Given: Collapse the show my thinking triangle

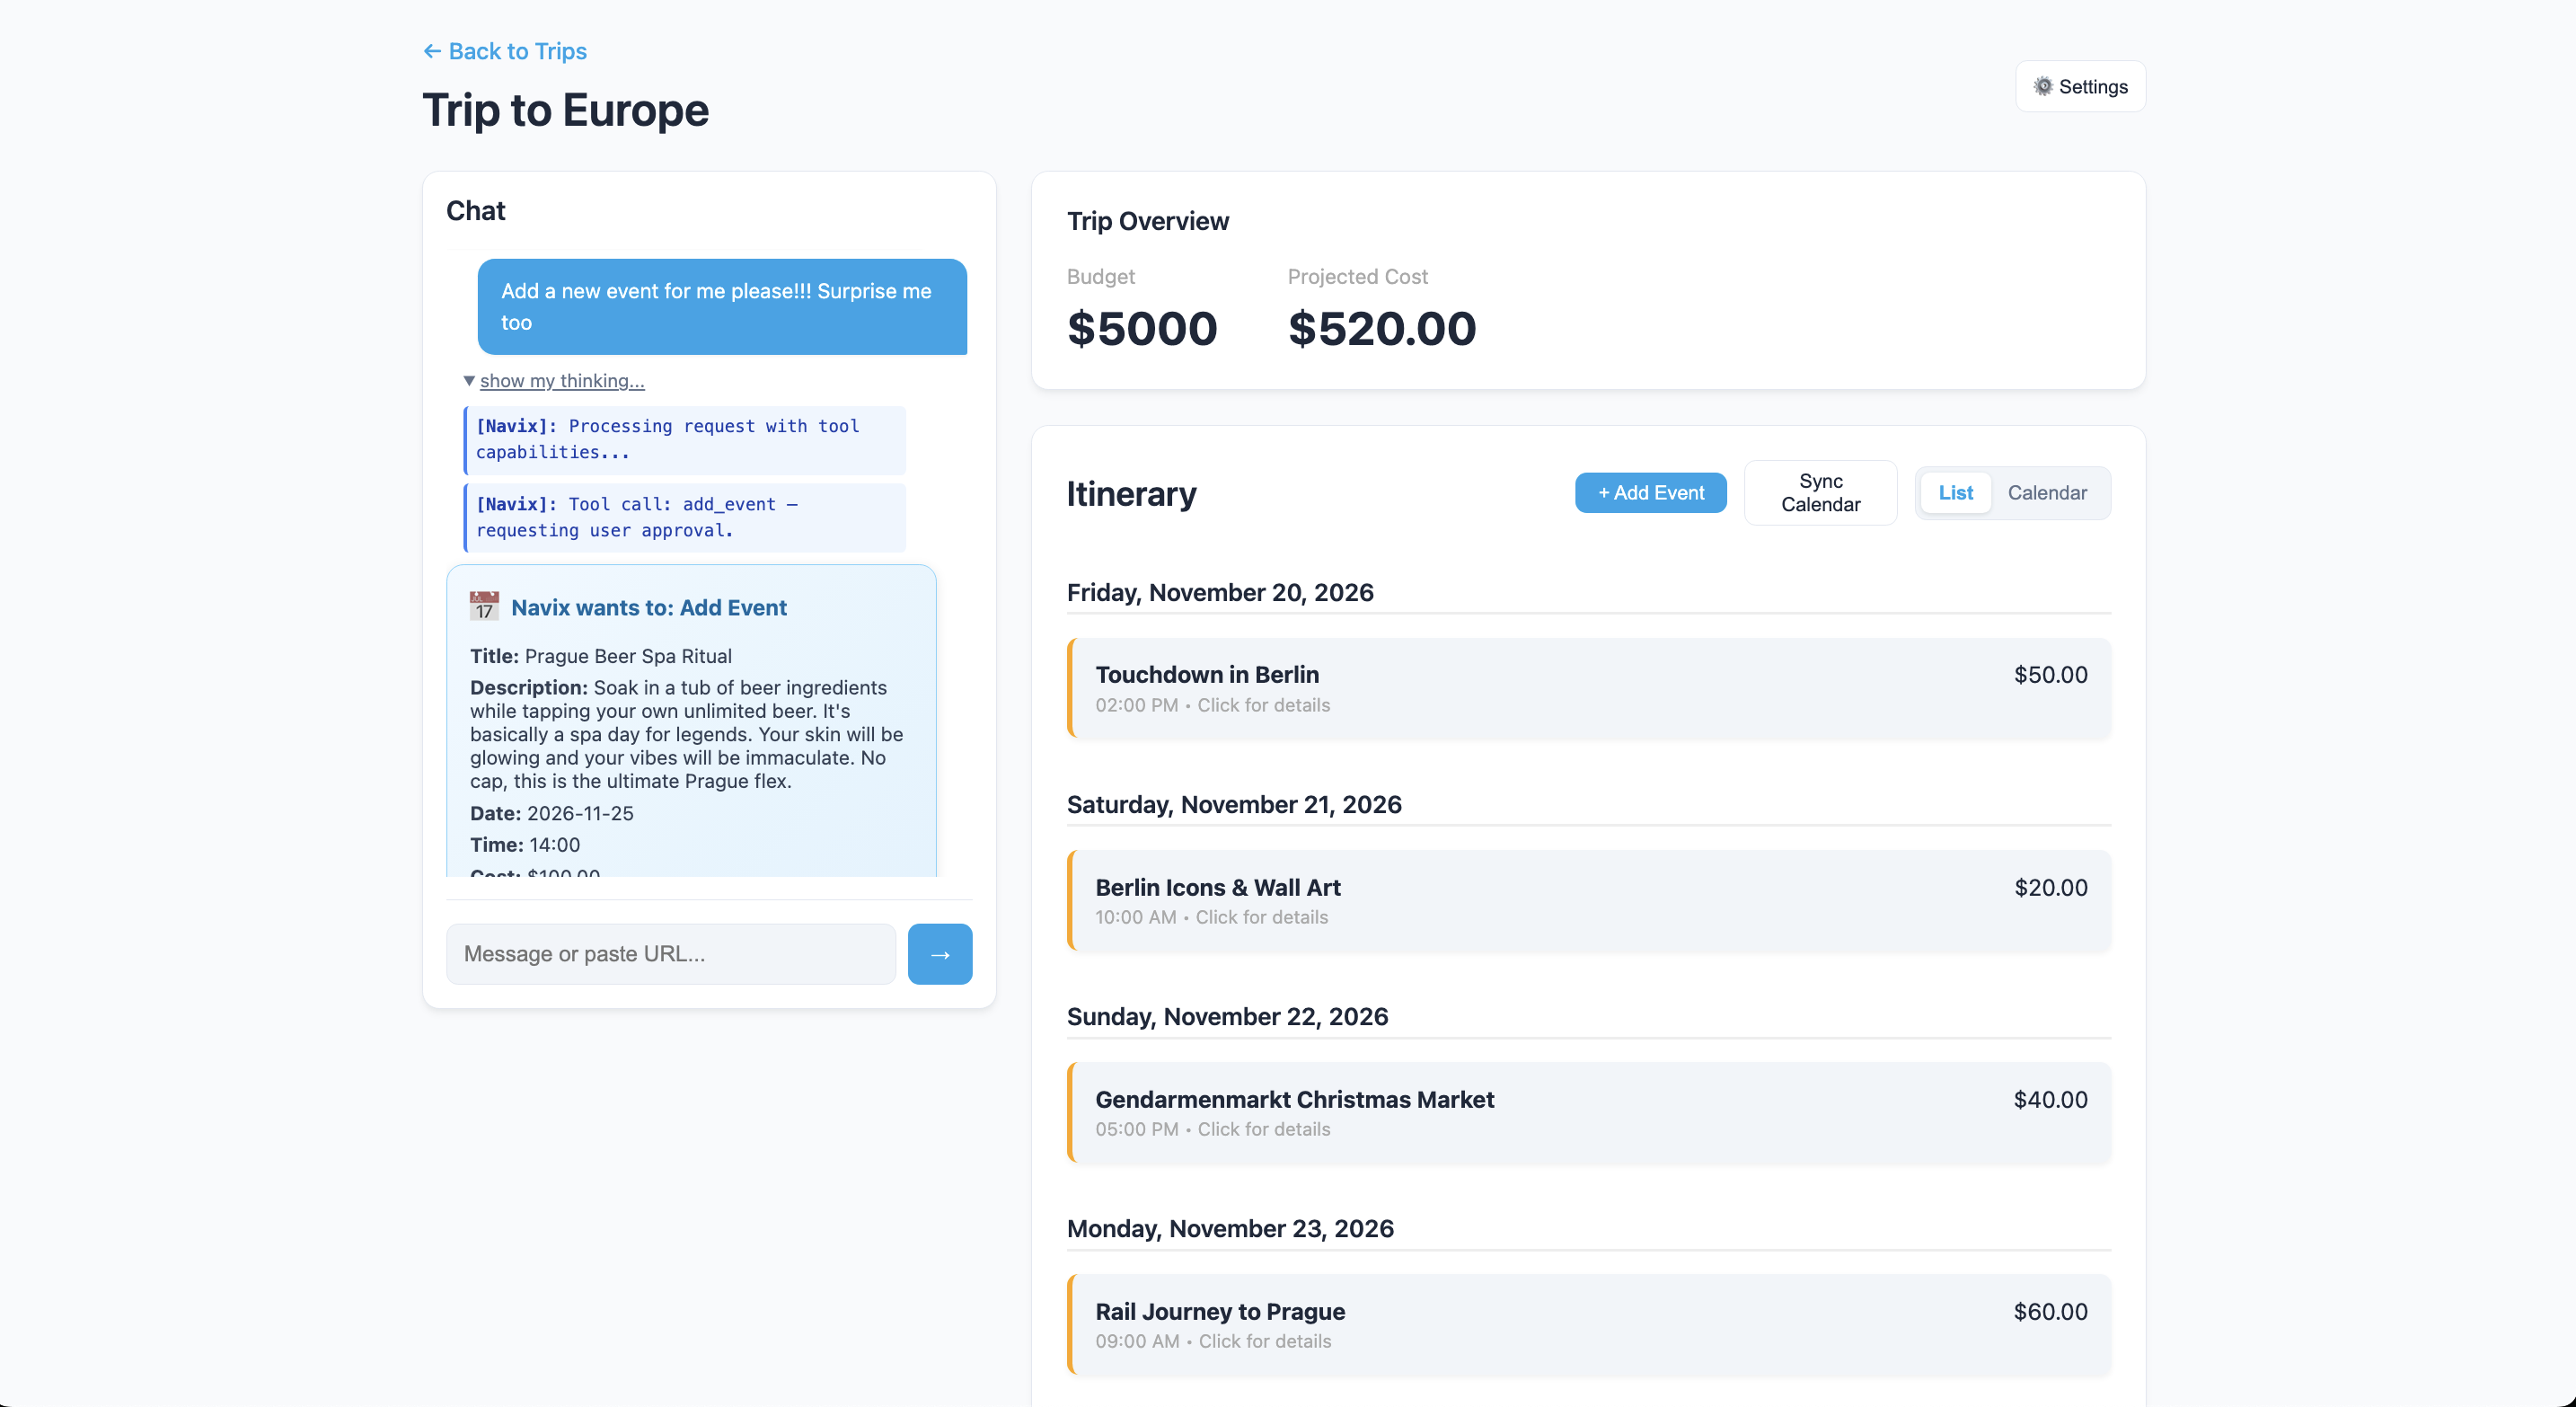Looking at the screenshot, I should coord(469,380).
